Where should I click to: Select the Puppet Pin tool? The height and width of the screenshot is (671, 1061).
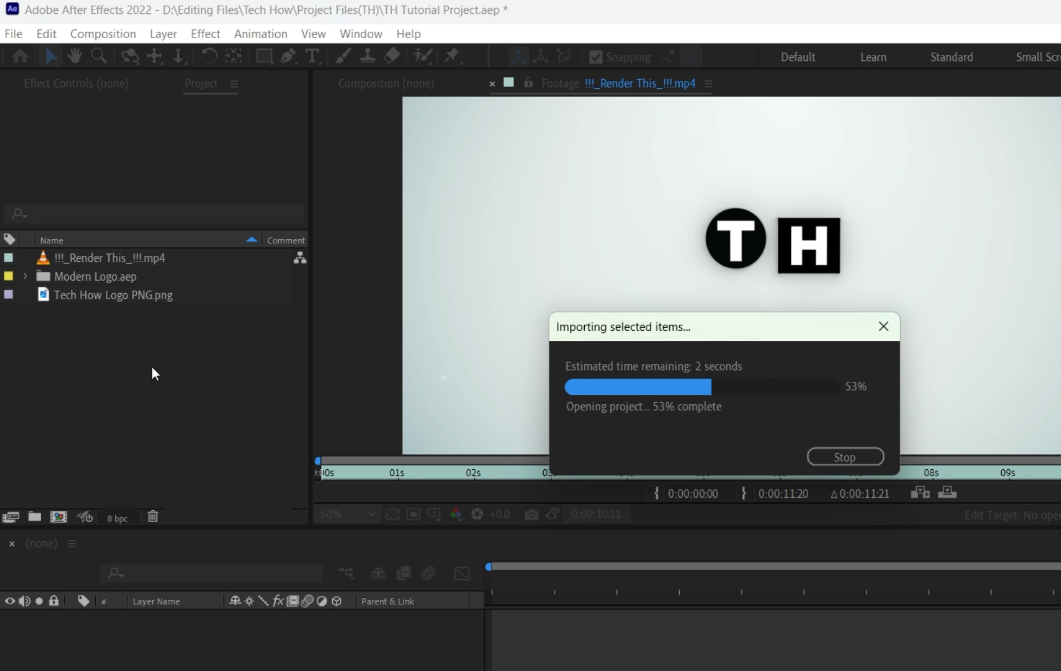pyautogui.click(x=452, y=57)
